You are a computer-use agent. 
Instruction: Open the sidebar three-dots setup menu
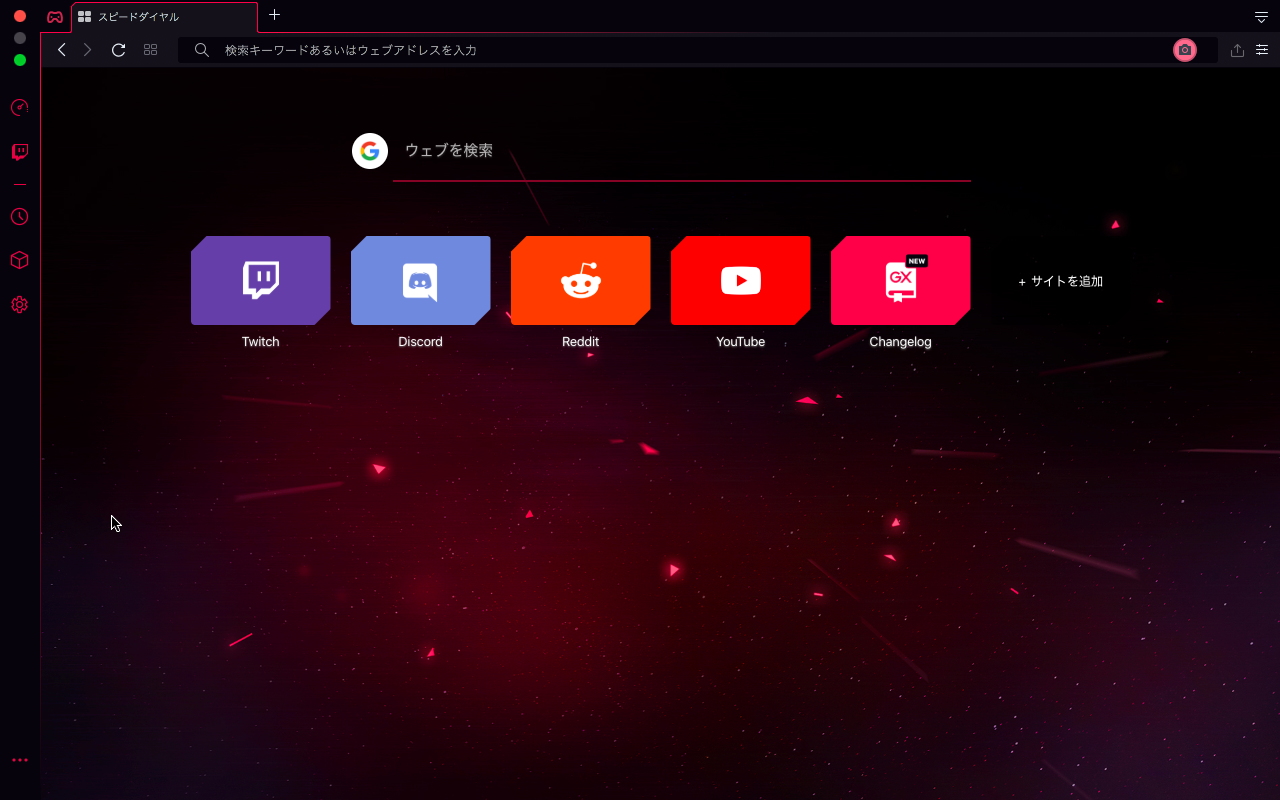pos(19,760)
